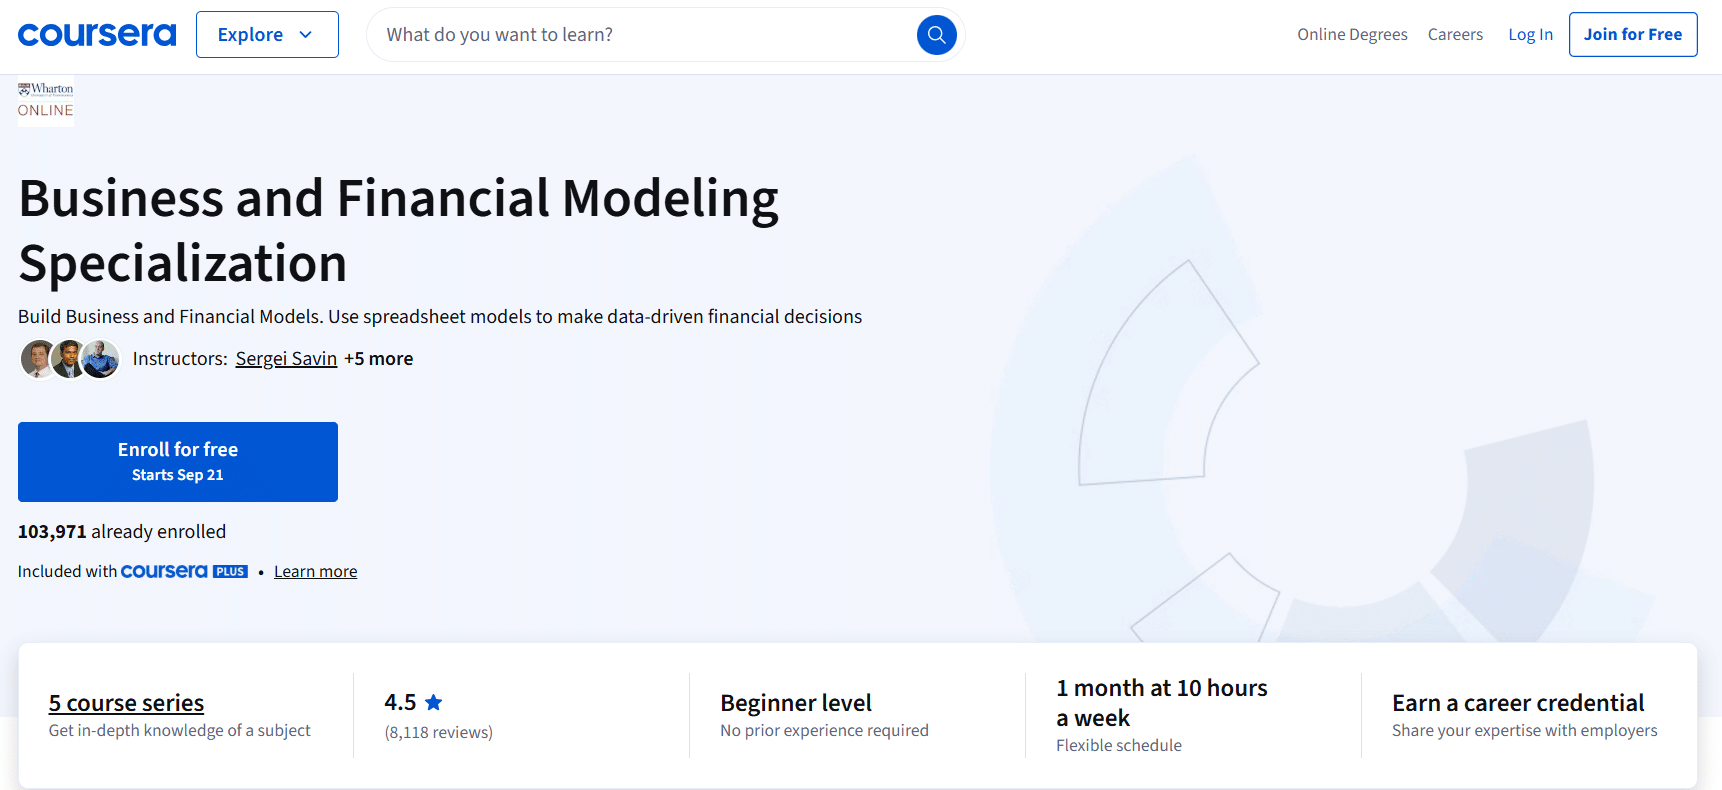The width and height of the screenshot is (1722, 790).
Task: Click the Enroll for free button
Action: [x=178, y=462]
